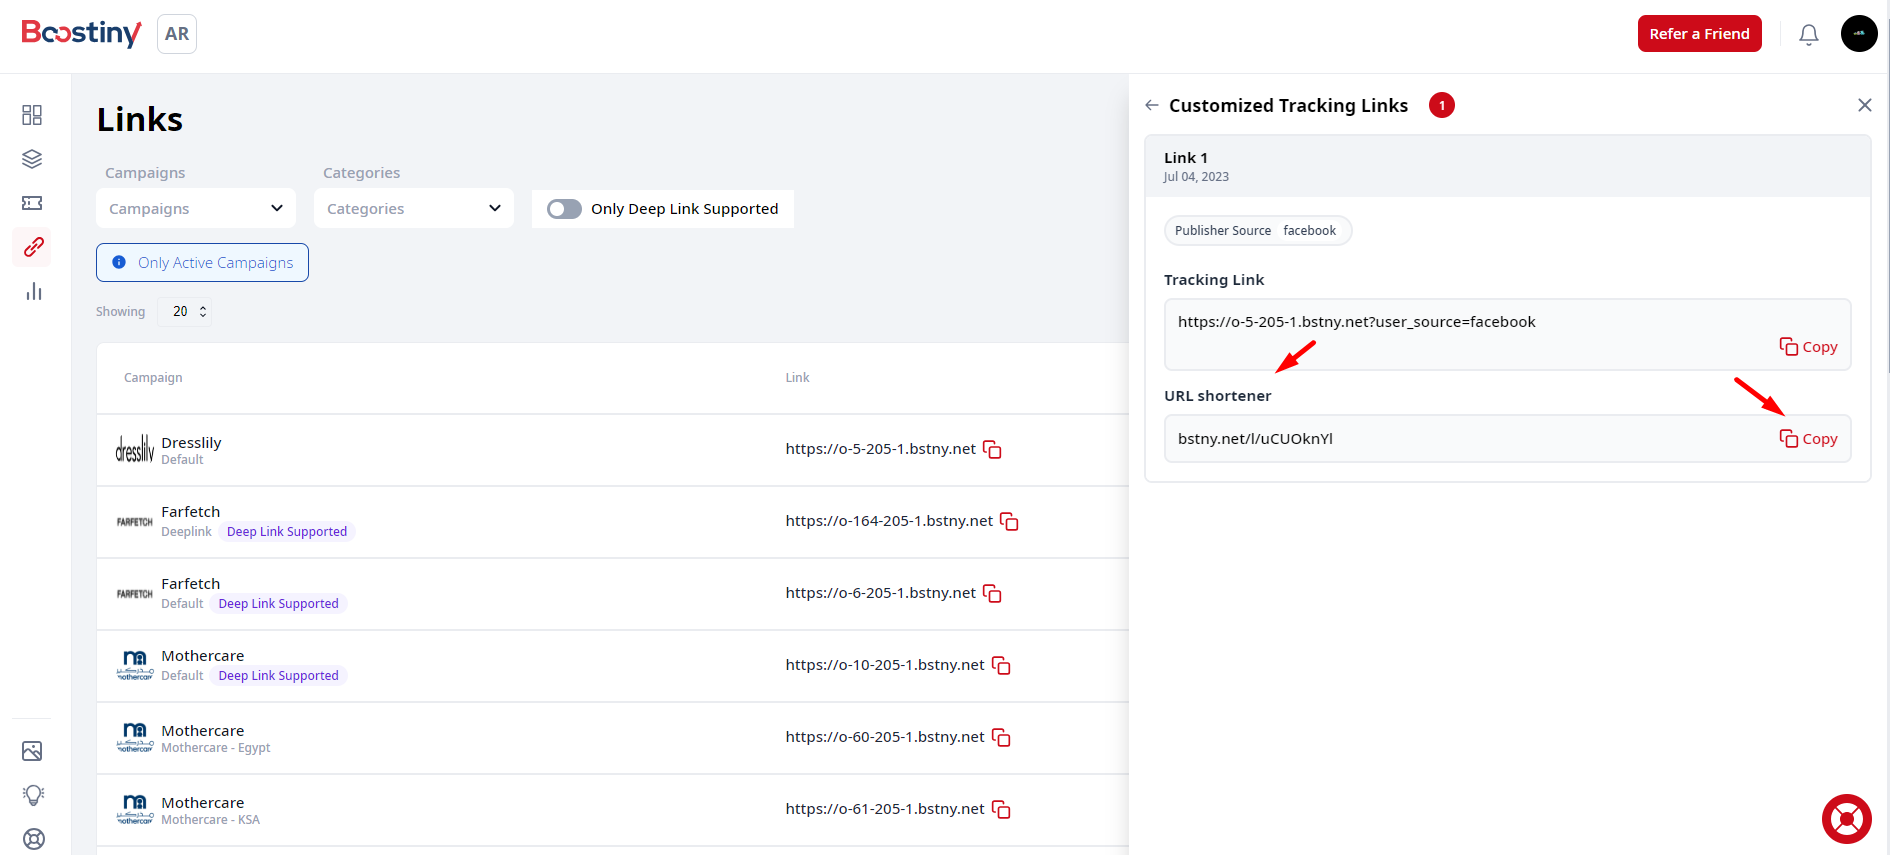Click the Link 1 header card
This screenshot has height=855, width=1890.
[1507, 166]
